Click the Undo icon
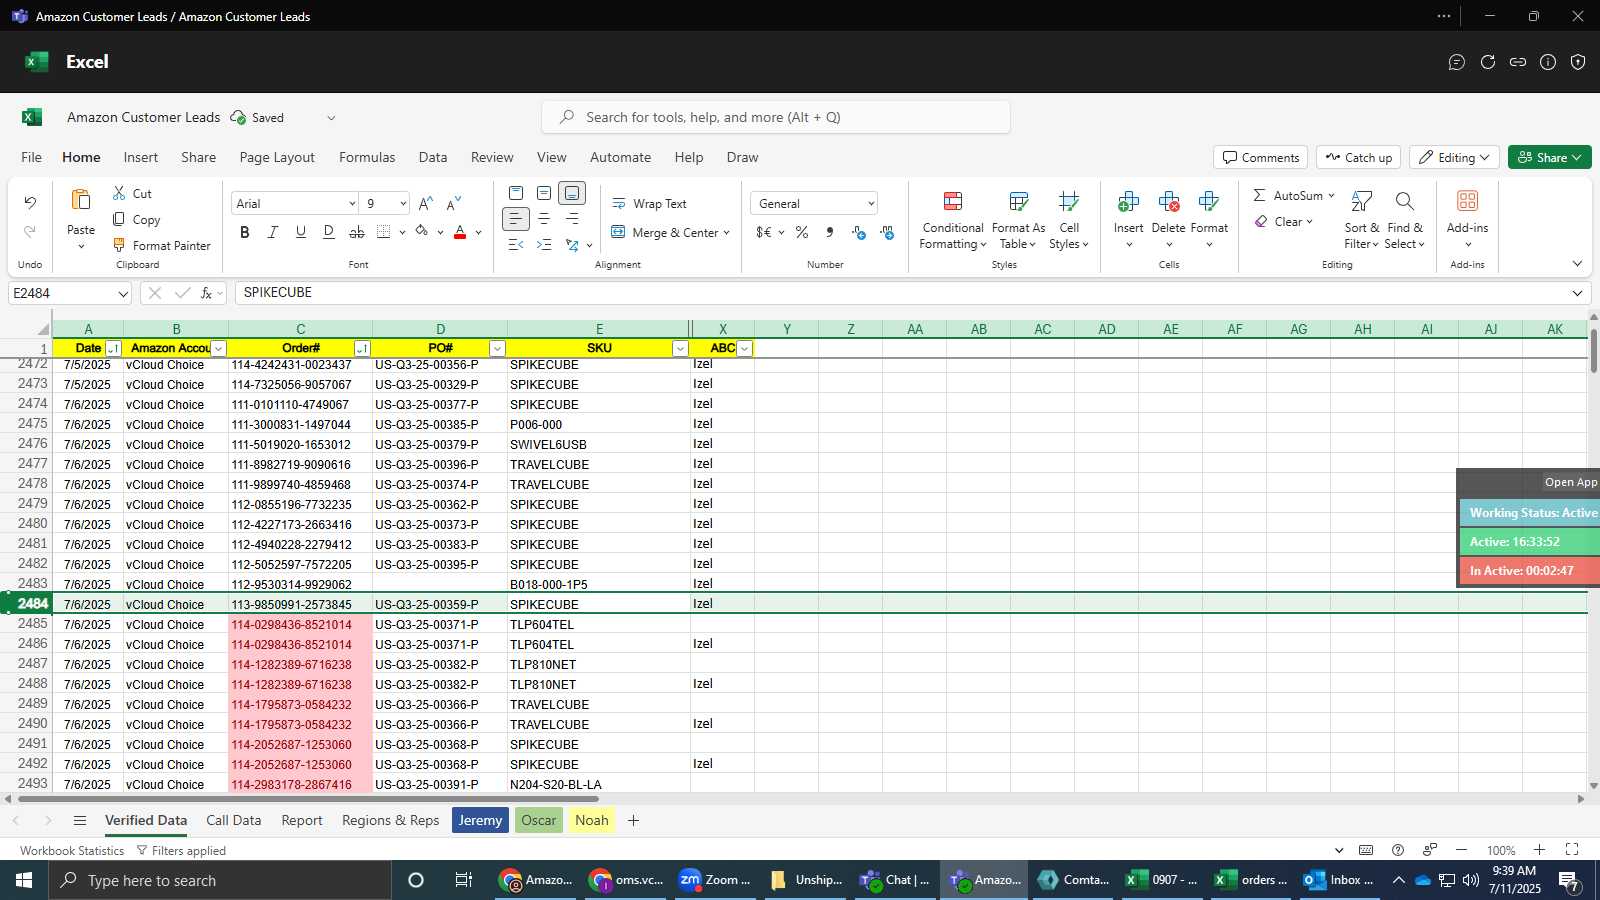The width and height of the screenshot is (1600, 900). tap(30, 203)
